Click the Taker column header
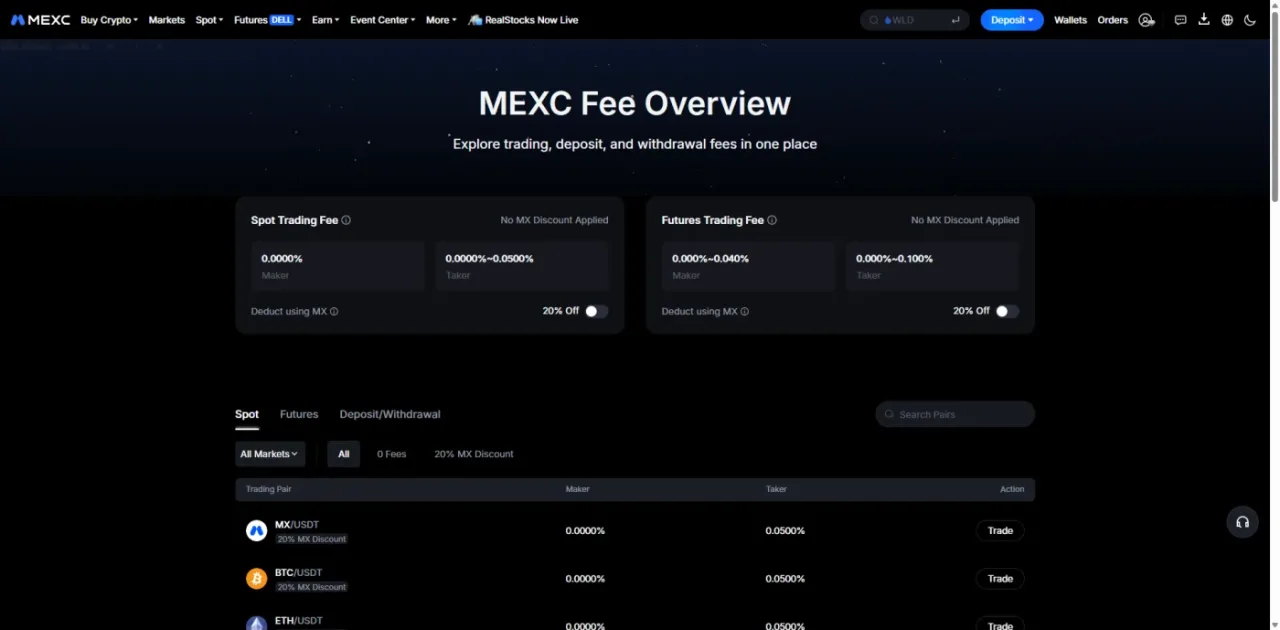Screen dimensions: 1280x630 click(776, 489)
